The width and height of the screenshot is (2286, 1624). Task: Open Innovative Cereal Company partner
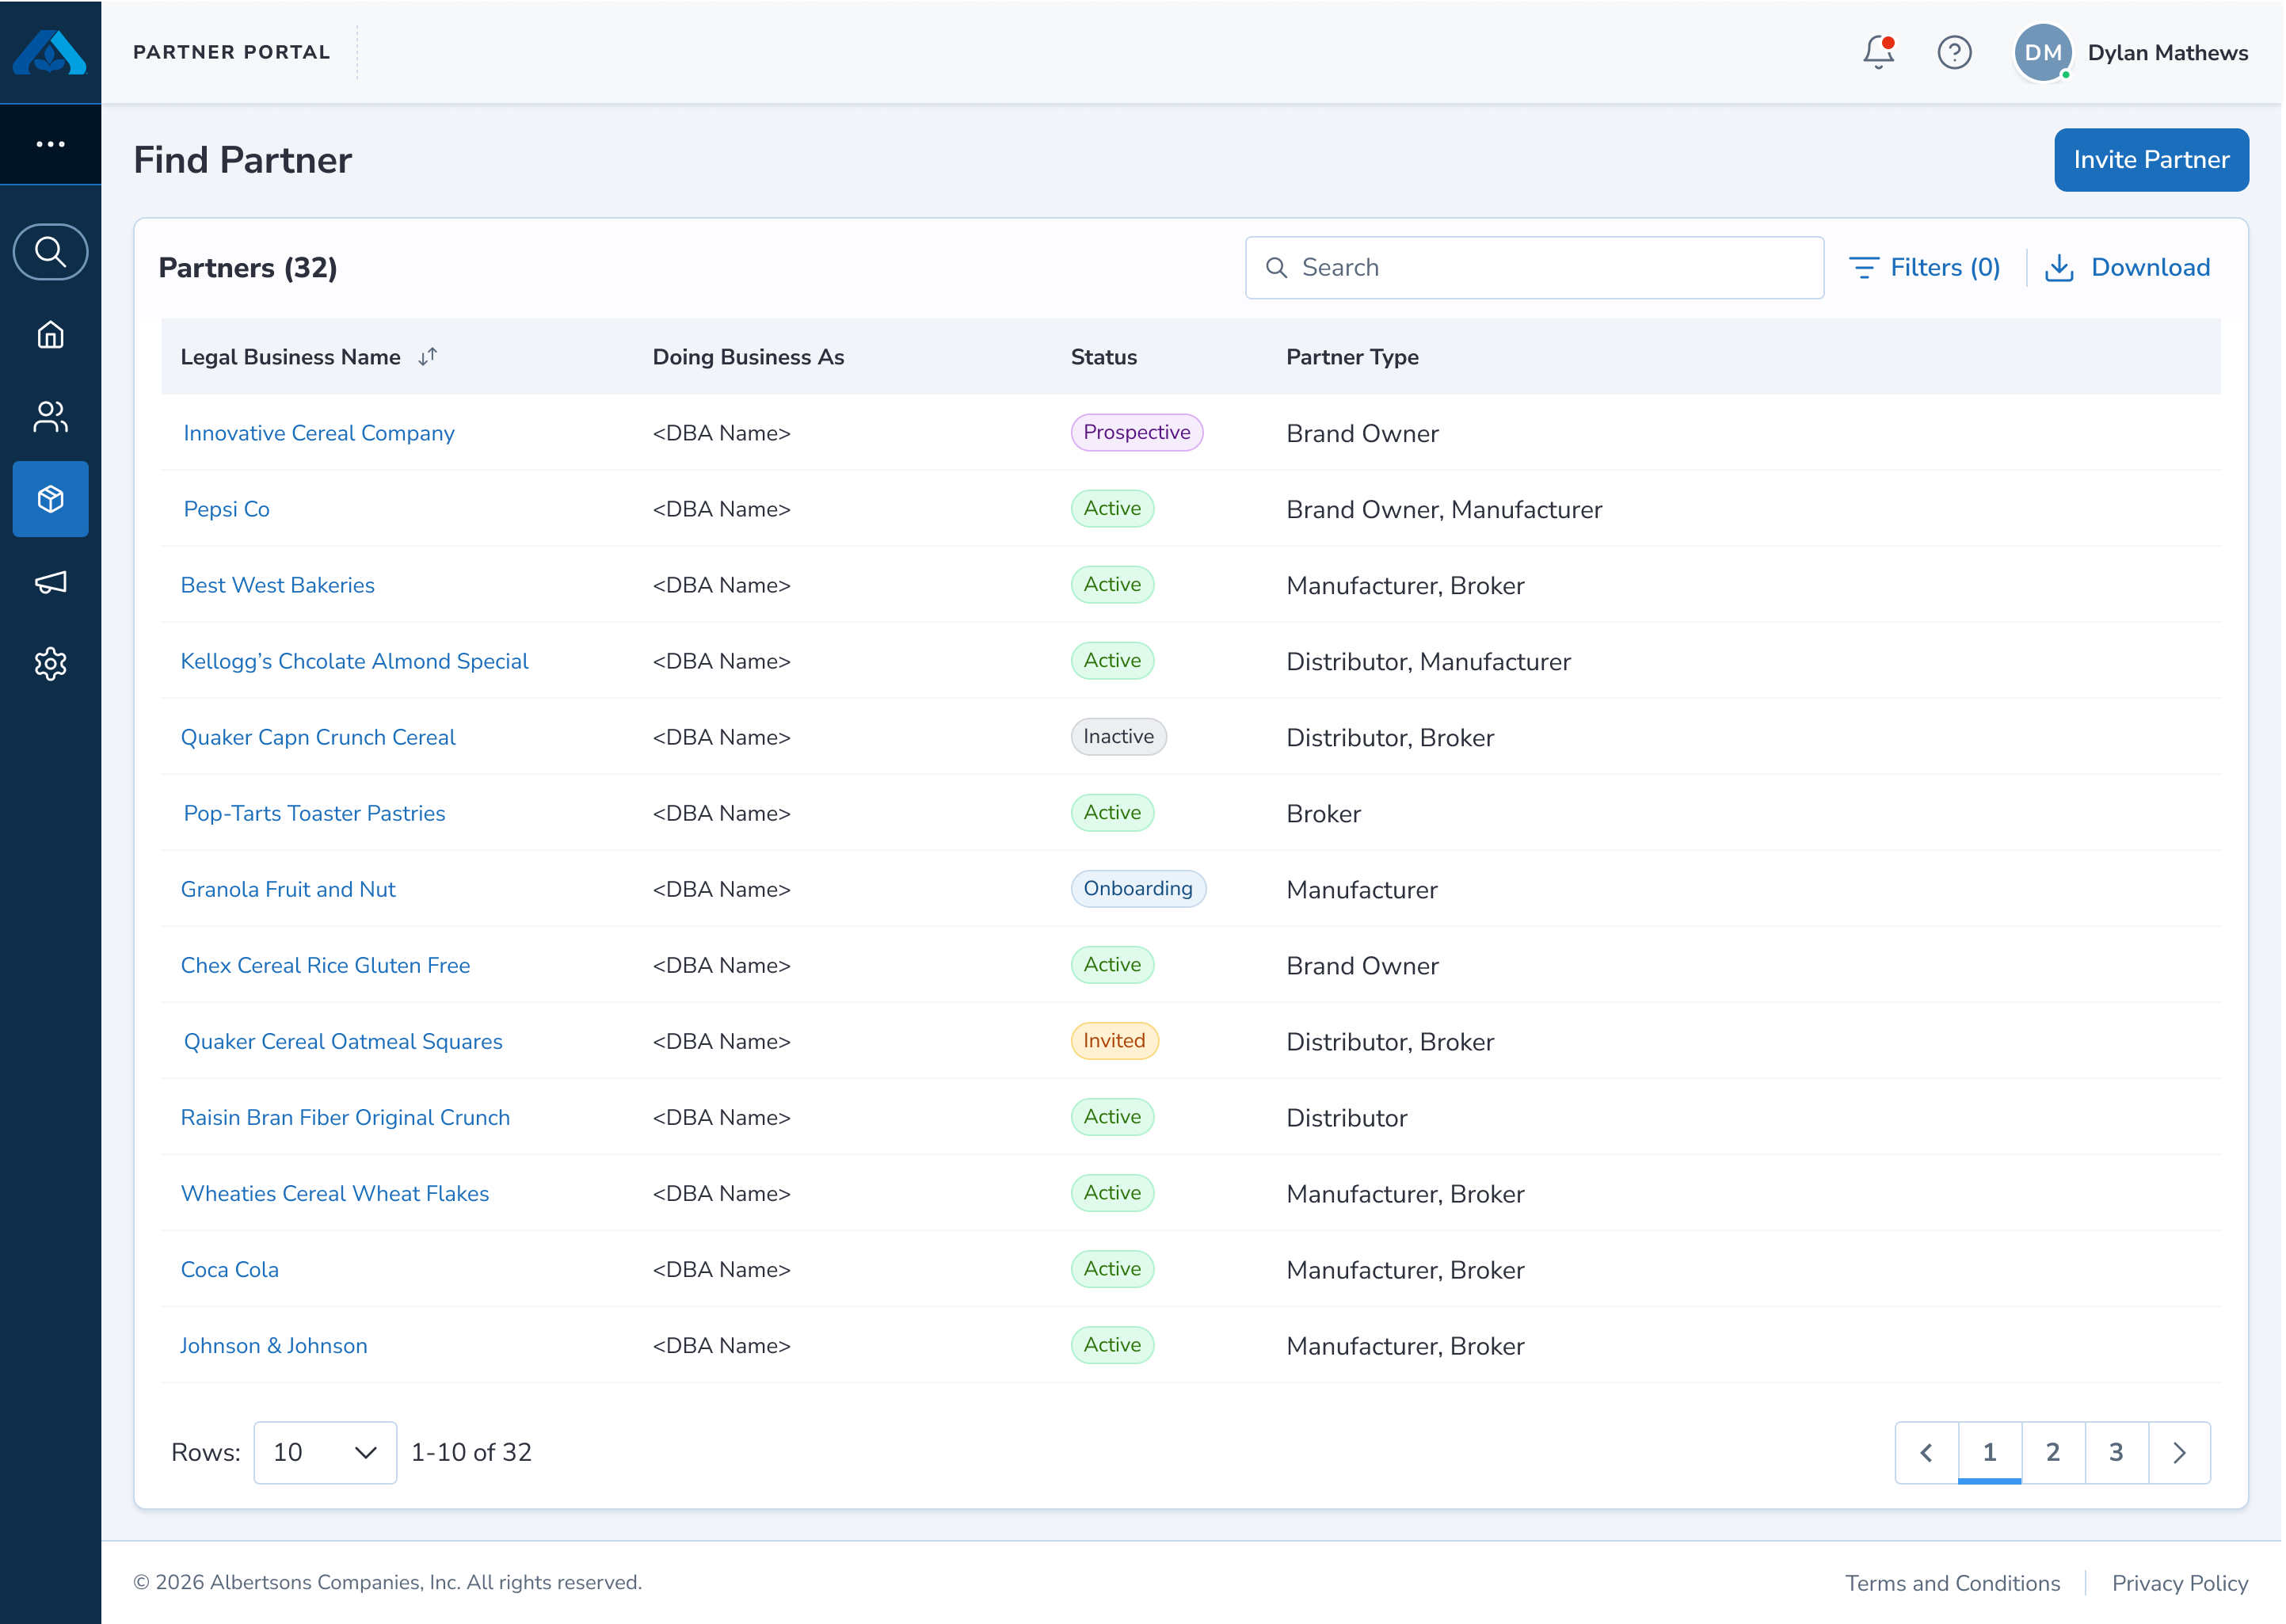319,433
